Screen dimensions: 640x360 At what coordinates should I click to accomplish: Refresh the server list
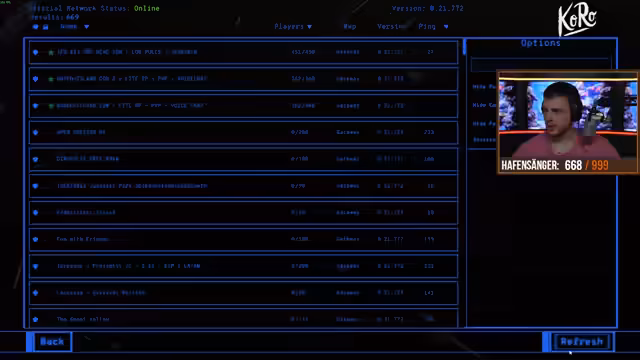coord(582,342)
